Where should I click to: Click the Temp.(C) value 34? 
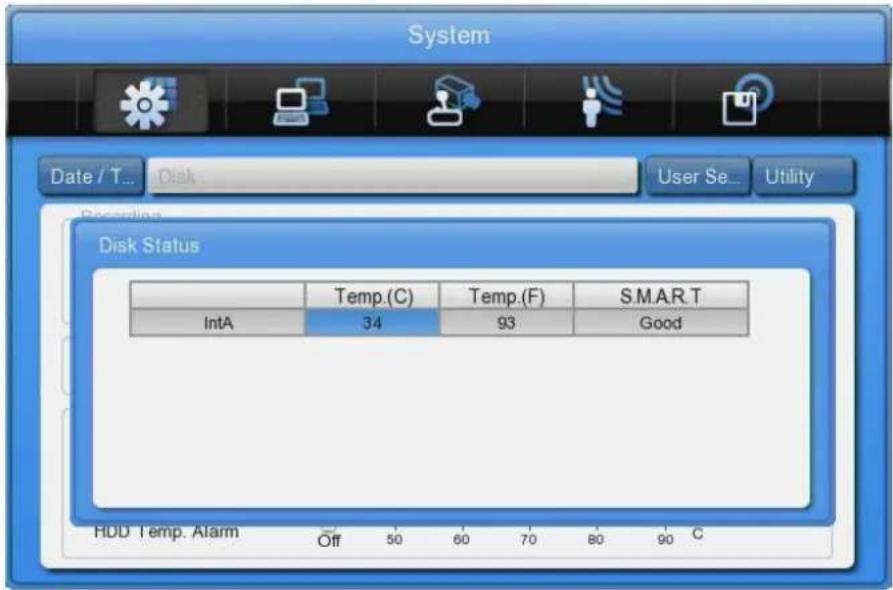(372, 323)
